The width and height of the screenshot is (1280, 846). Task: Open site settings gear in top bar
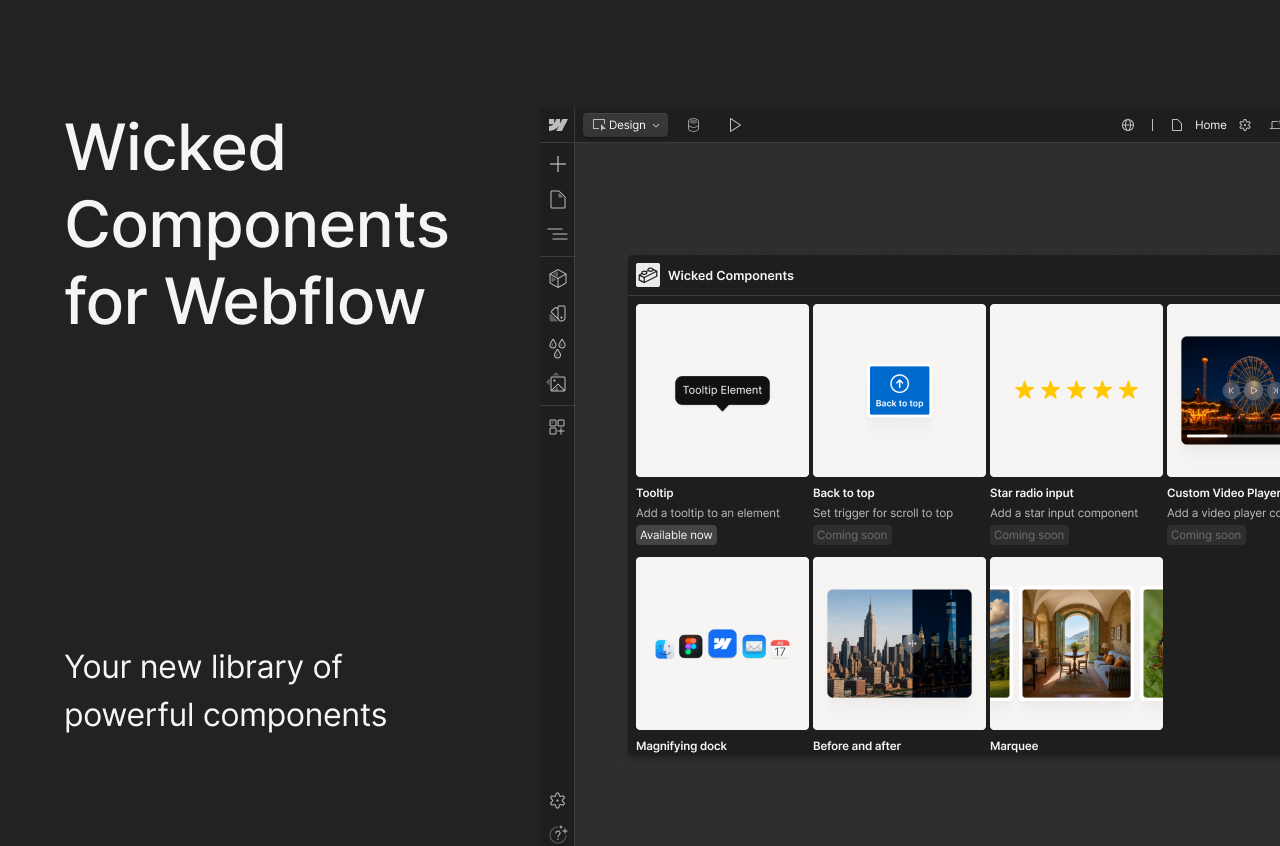(x=1244, y=124)
